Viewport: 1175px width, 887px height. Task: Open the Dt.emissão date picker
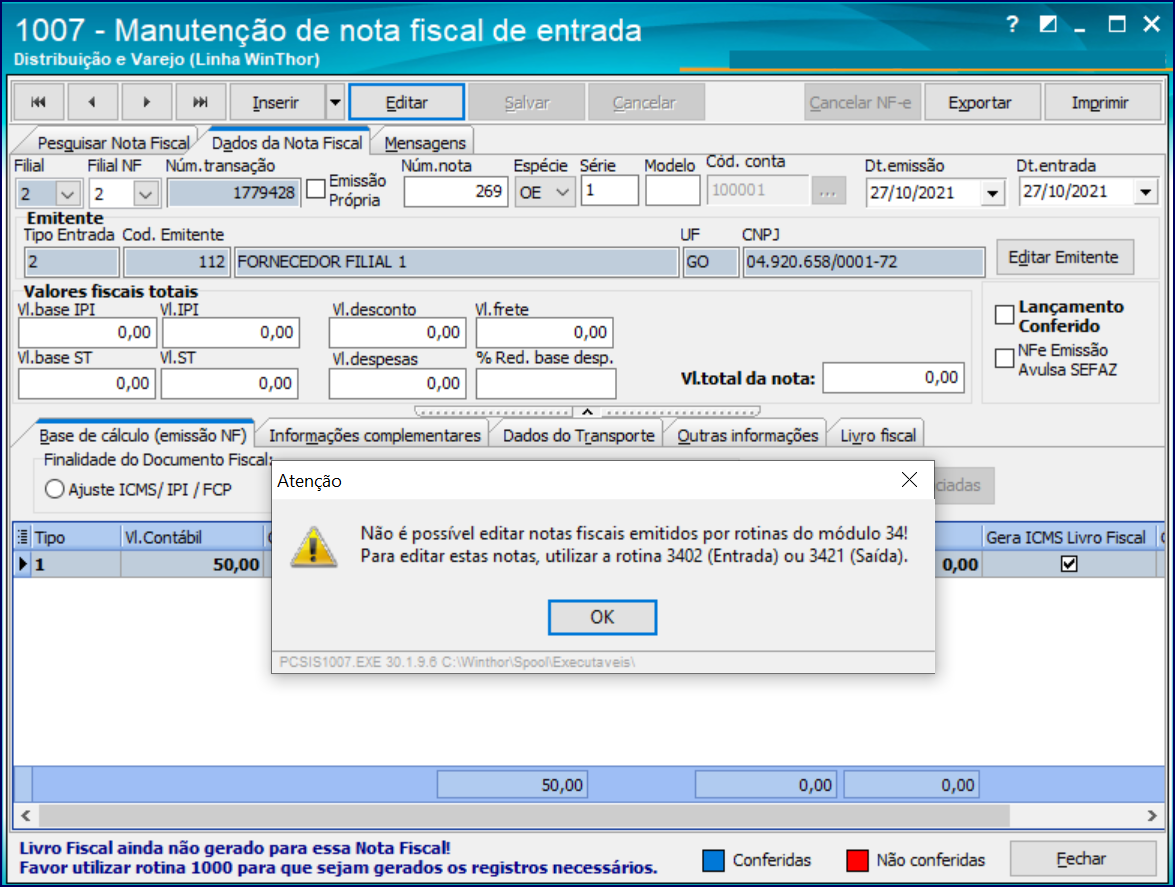pos(992,193)
